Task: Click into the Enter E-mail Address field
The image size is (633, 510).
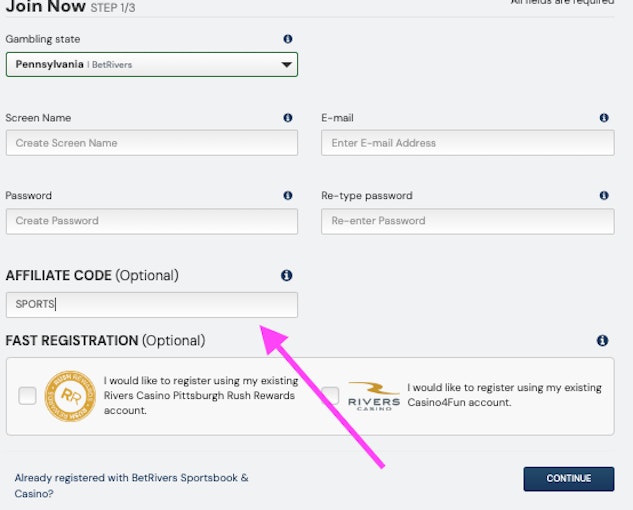Action: point(467,143)
